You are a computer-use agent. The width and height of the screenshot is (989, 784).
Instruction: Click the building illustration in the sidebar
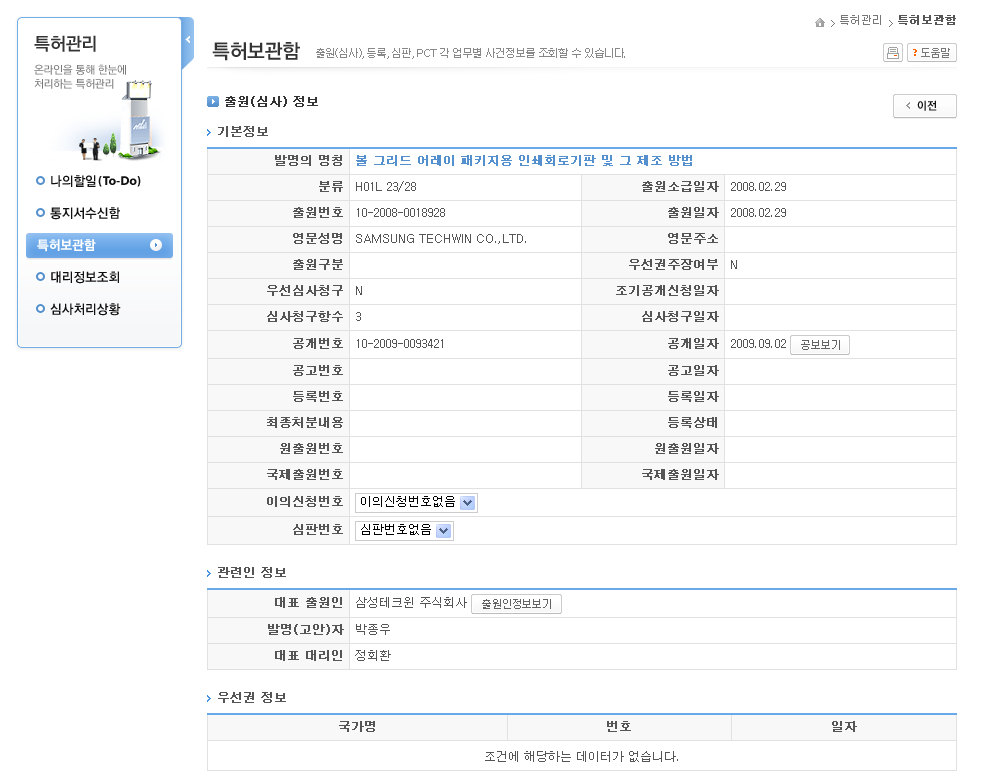[x=135, y=120]
